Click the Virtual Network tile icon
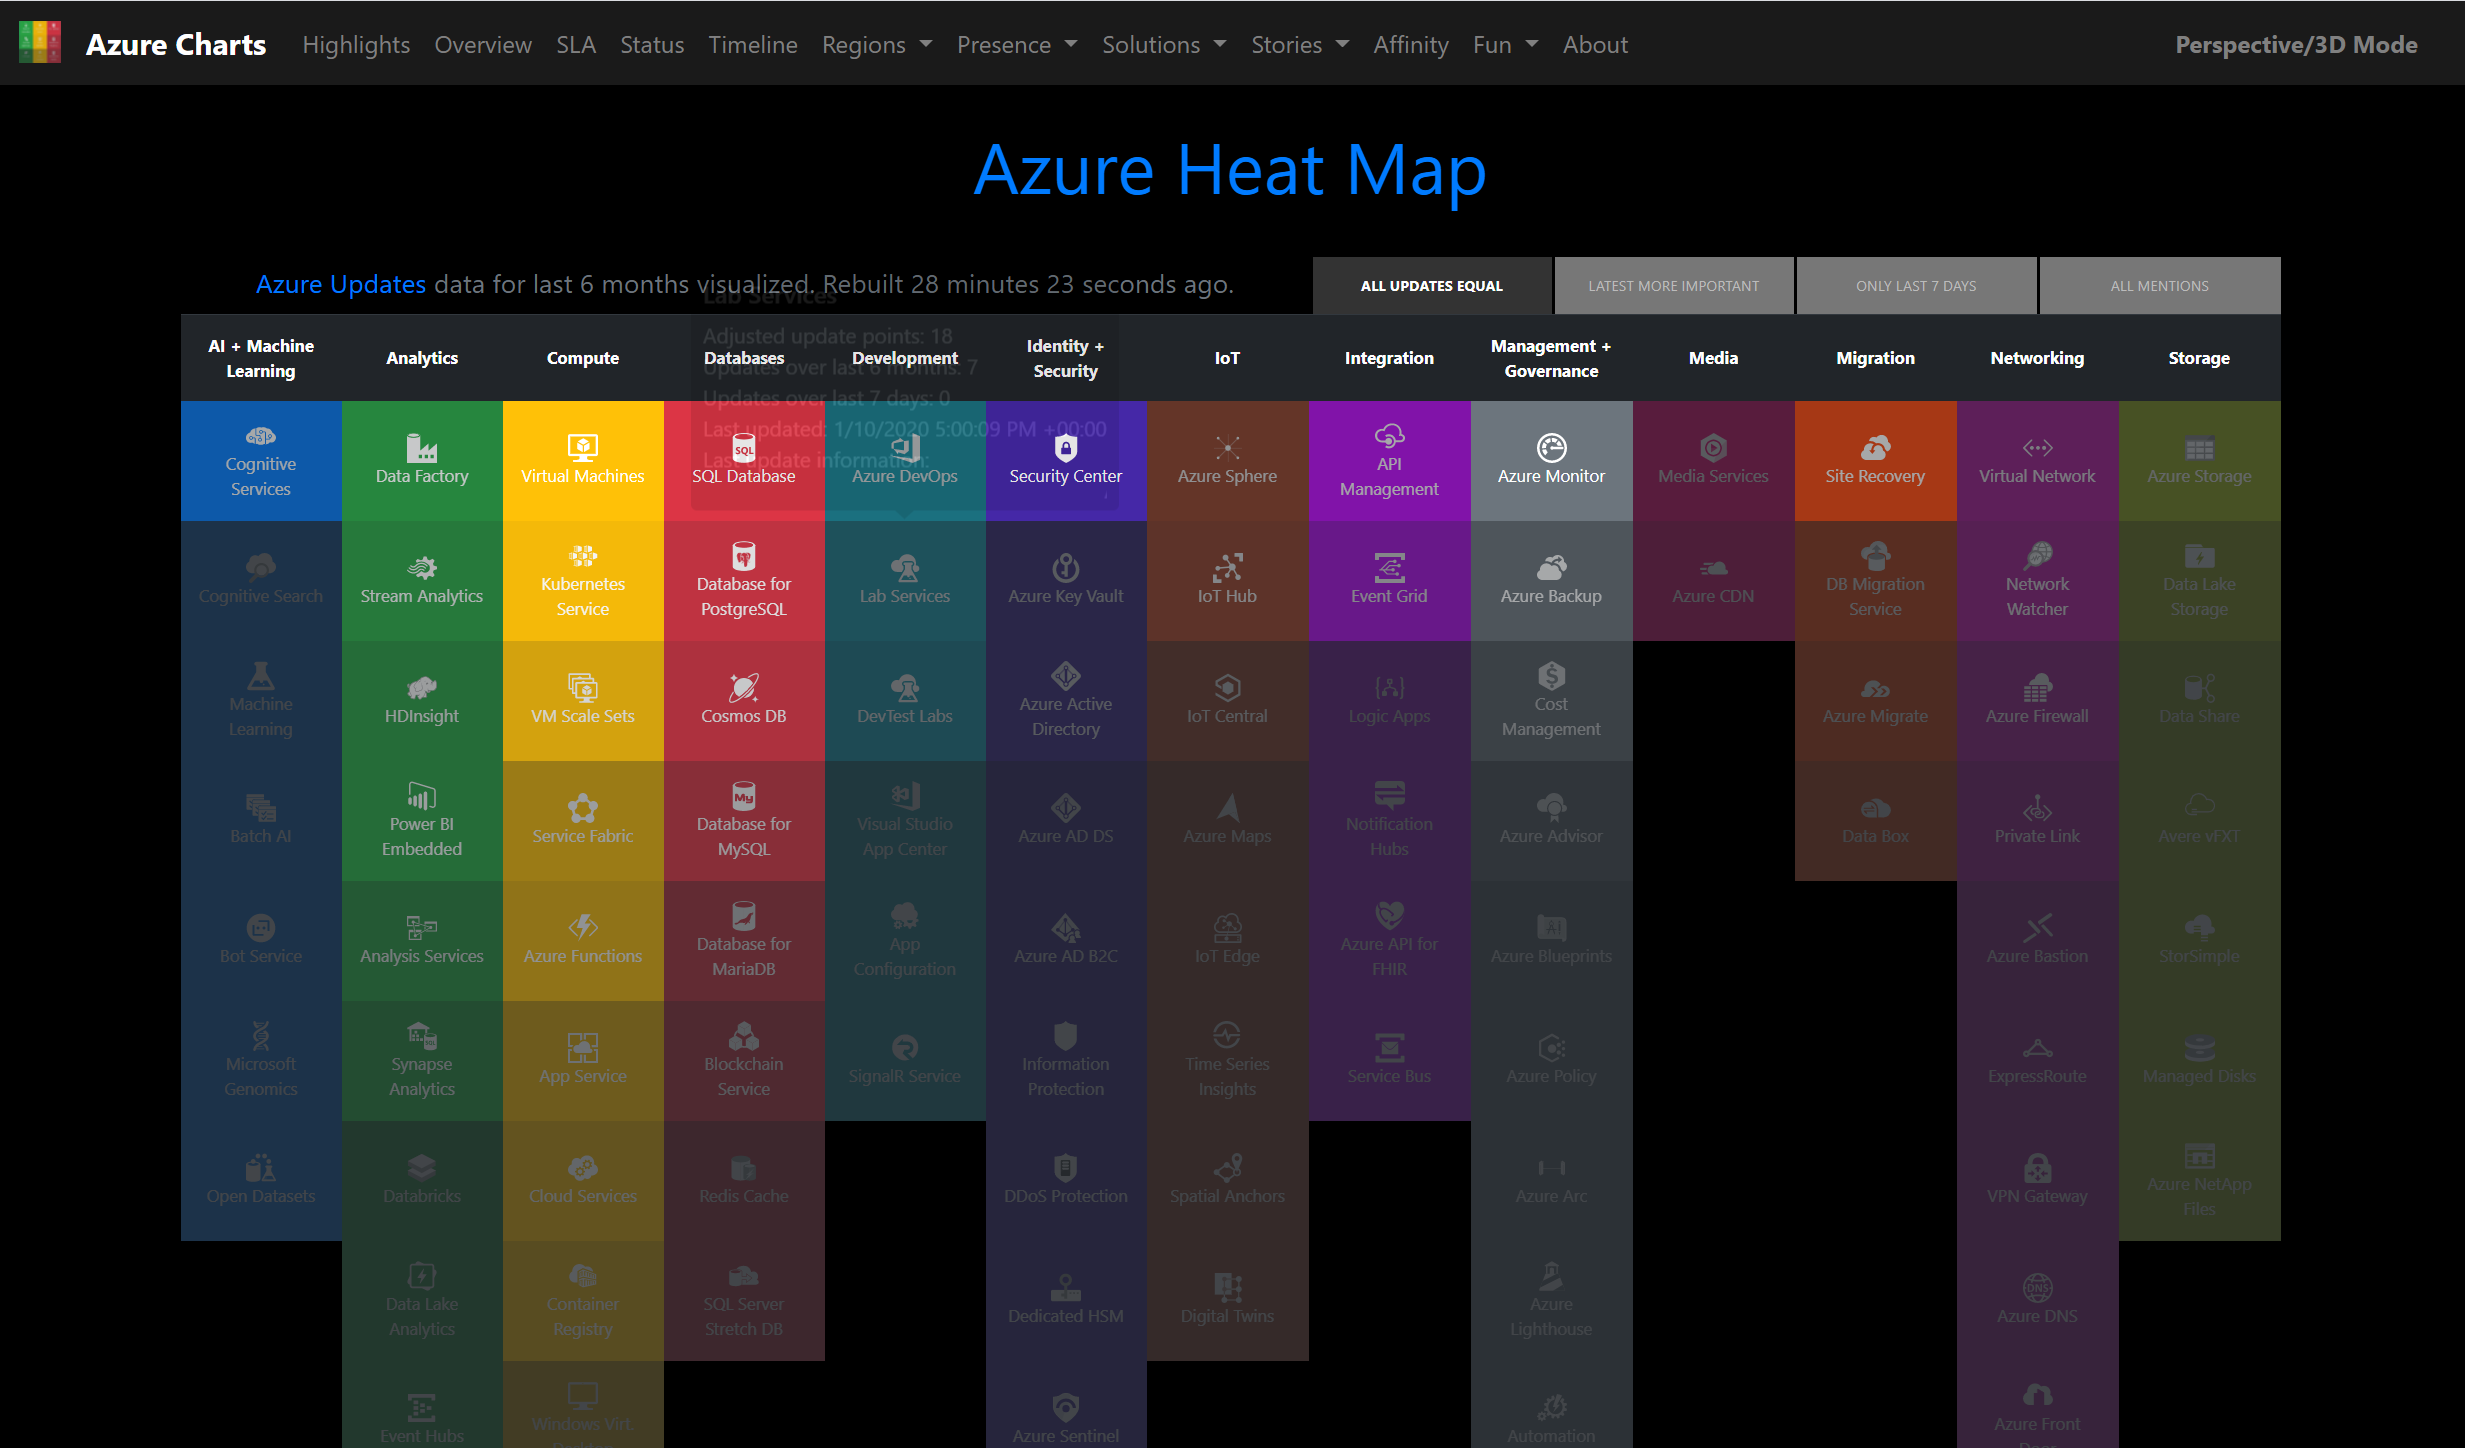This screenshot has height=1448, width=2465. click(2037, 447)
